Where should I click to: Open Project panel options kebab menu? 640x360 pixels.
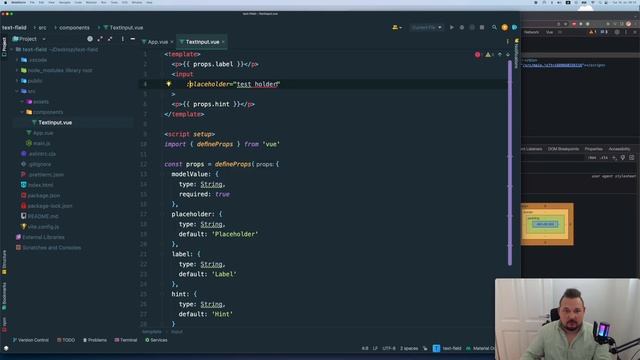(x=122, y=39)
